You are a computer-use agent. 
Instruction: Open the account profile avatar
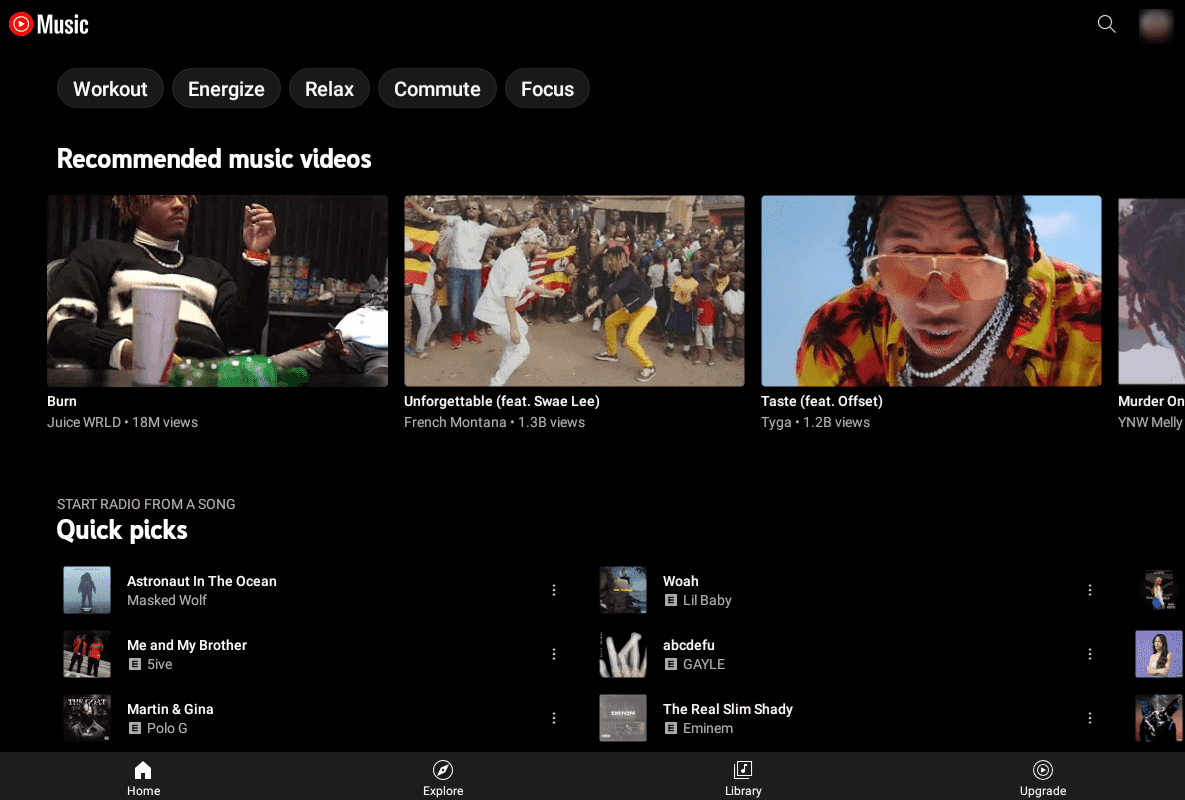[x=1156, y=25]
